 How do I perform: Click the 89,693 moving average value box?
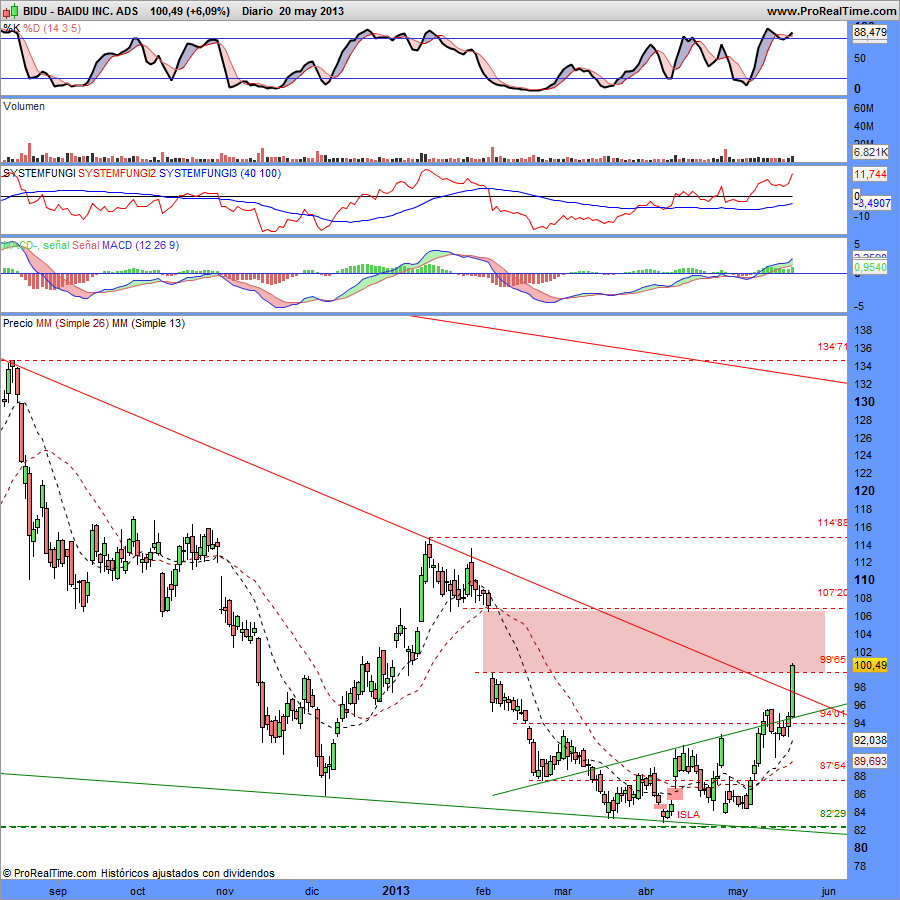(x=870, y=761)
